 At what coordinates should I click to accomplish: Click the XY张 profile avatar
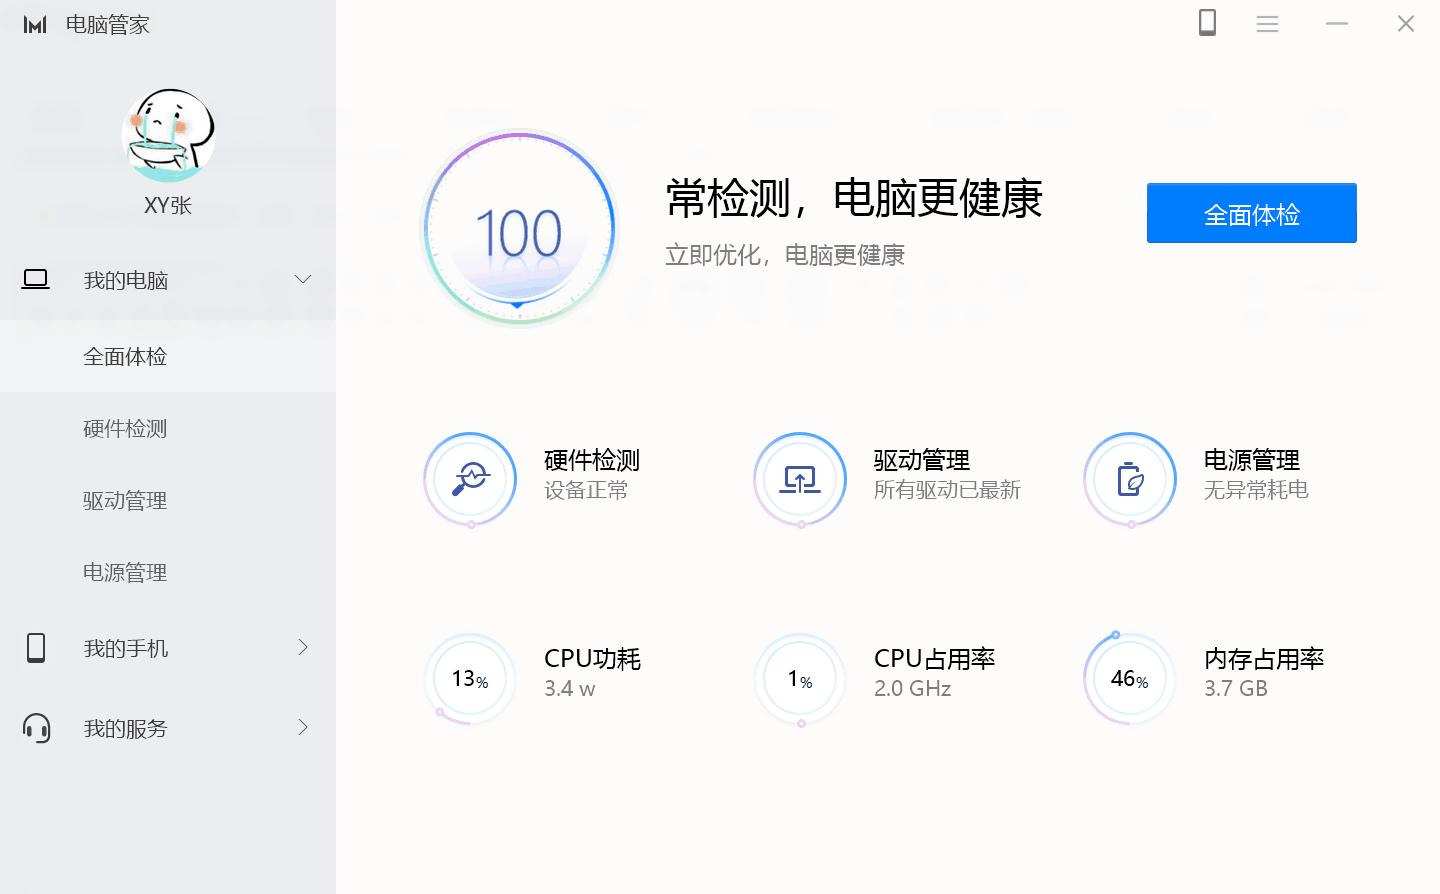tap(169, 136)
